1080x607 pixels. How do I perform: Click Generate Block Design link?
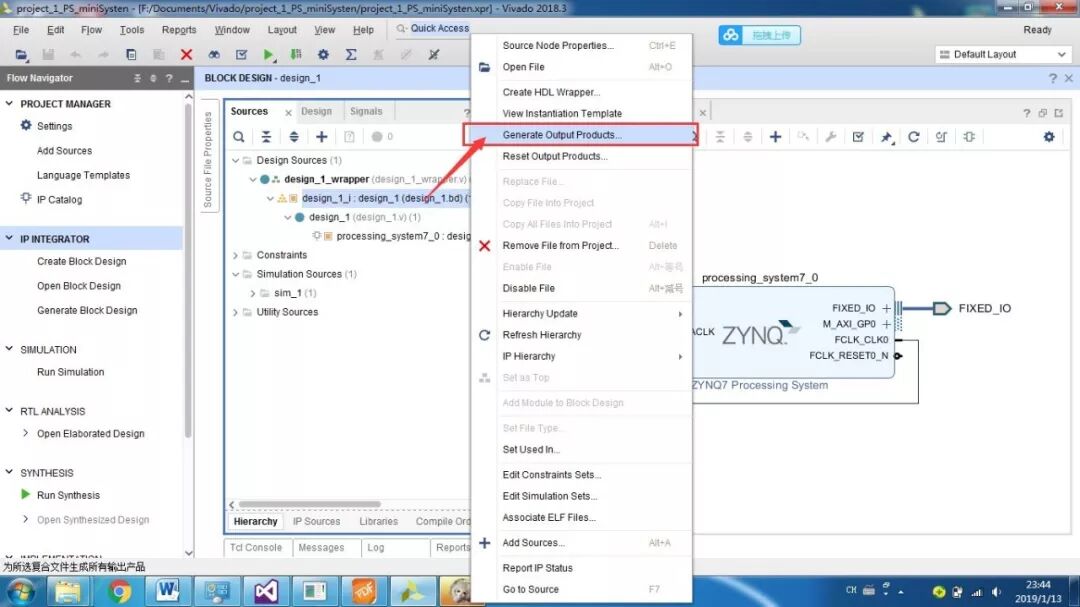click(x=87, y=310)
